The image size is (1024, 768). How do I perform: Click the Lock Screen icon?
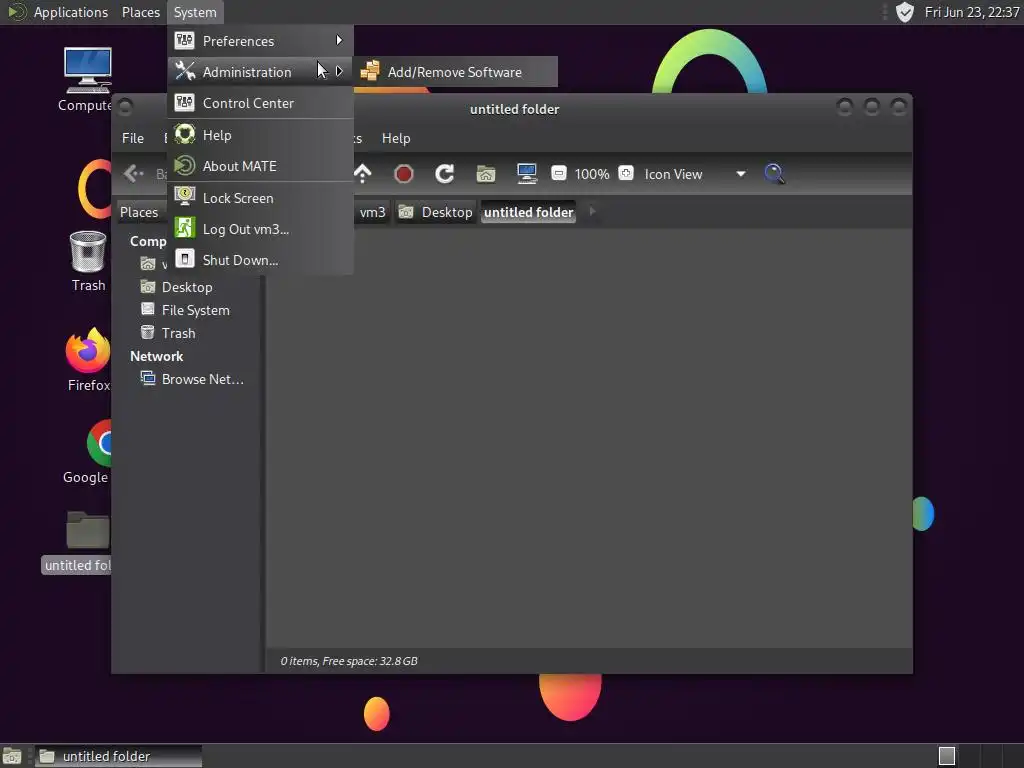click(185, 197)
